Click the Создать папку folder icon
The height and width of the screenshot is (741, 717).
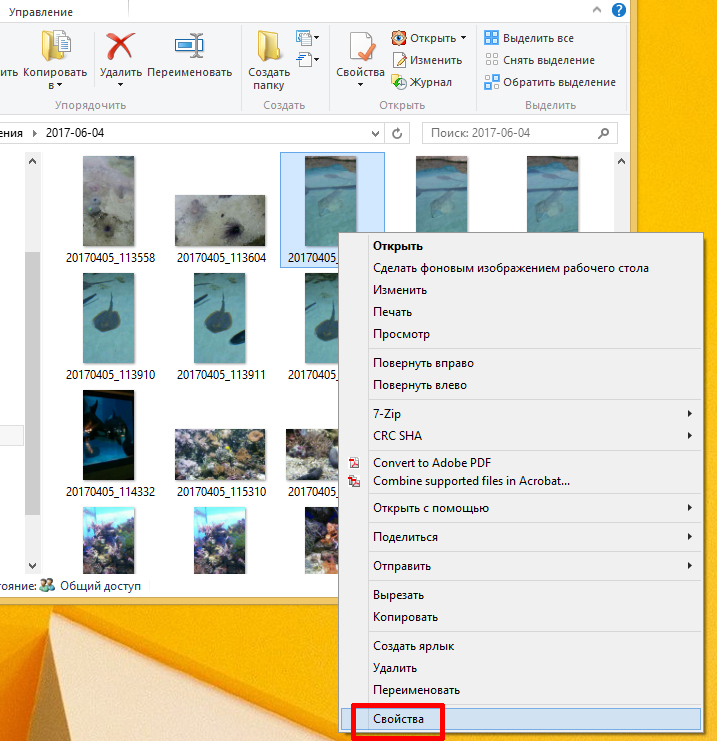[x=269, y=46]
